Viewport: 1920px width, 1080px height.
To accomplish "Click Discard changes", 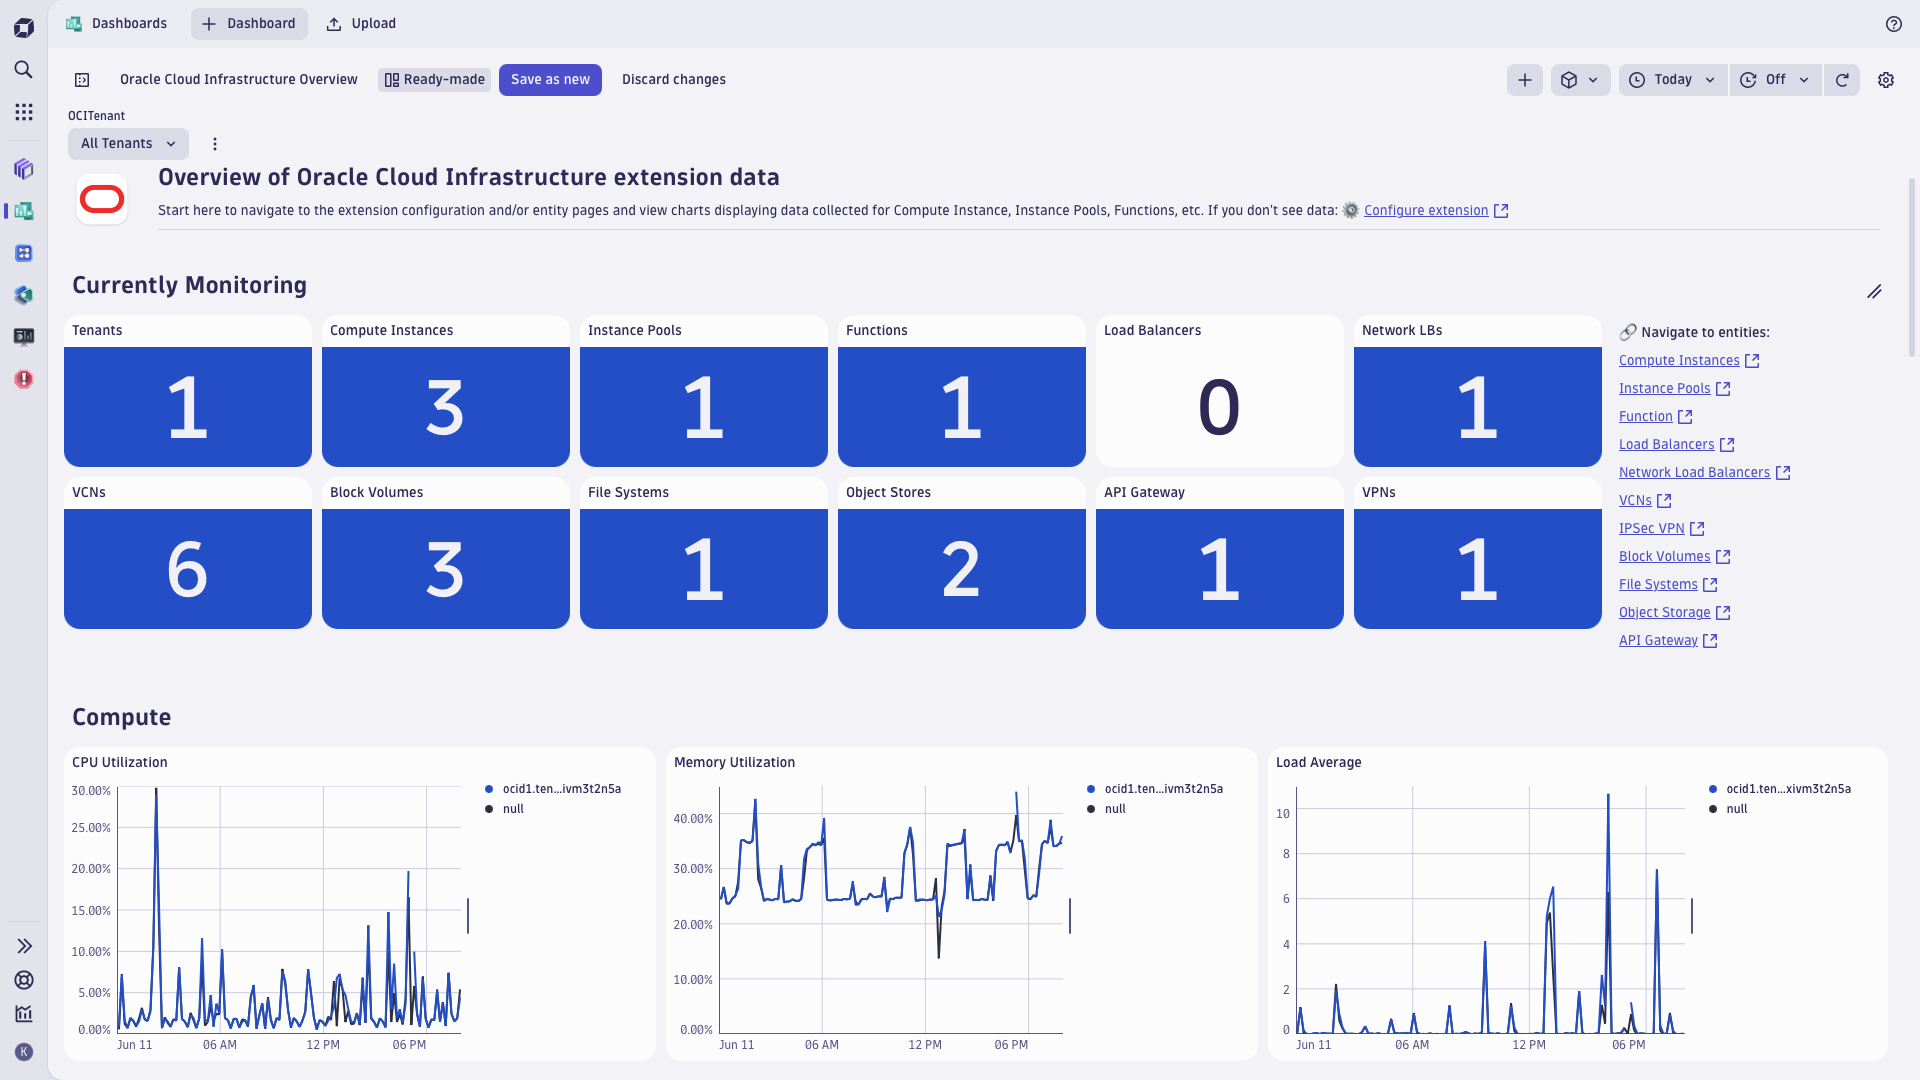I will (x=674, y=80).
